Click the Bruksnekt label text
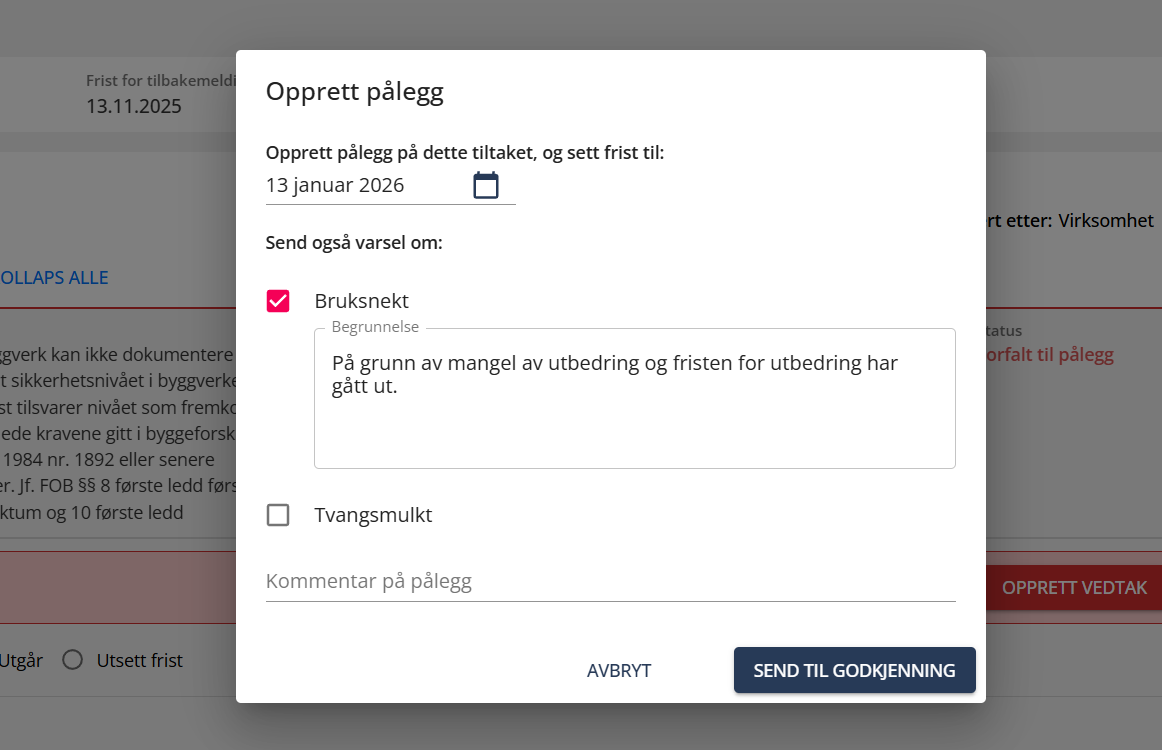The height and width of the screenshot is (750, 1162). (361, 301)
